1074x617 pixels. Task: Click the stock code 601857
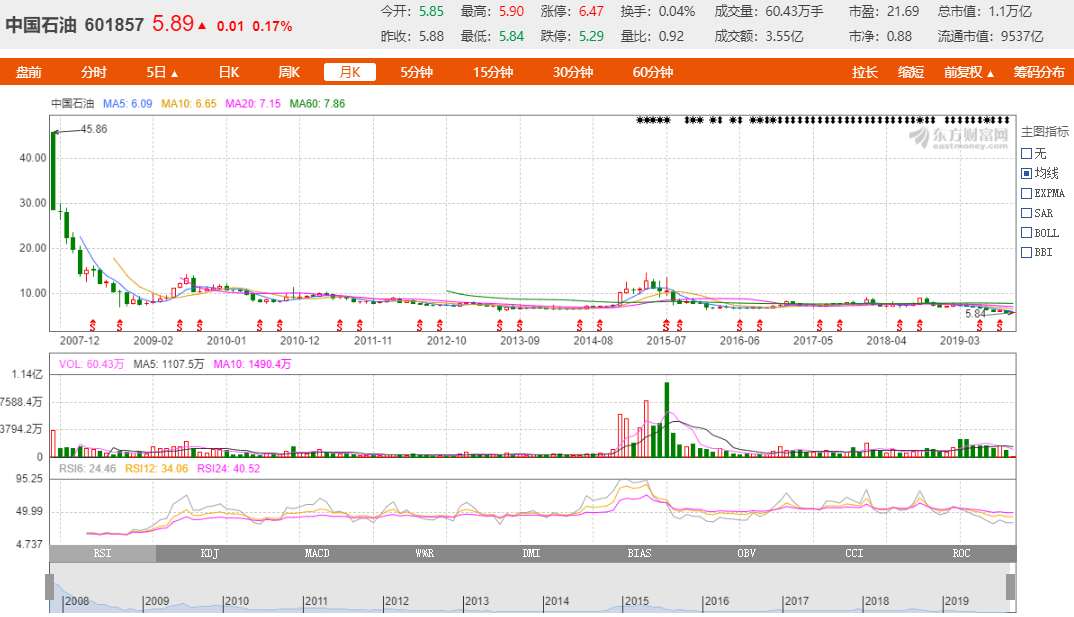pos(114,25)
